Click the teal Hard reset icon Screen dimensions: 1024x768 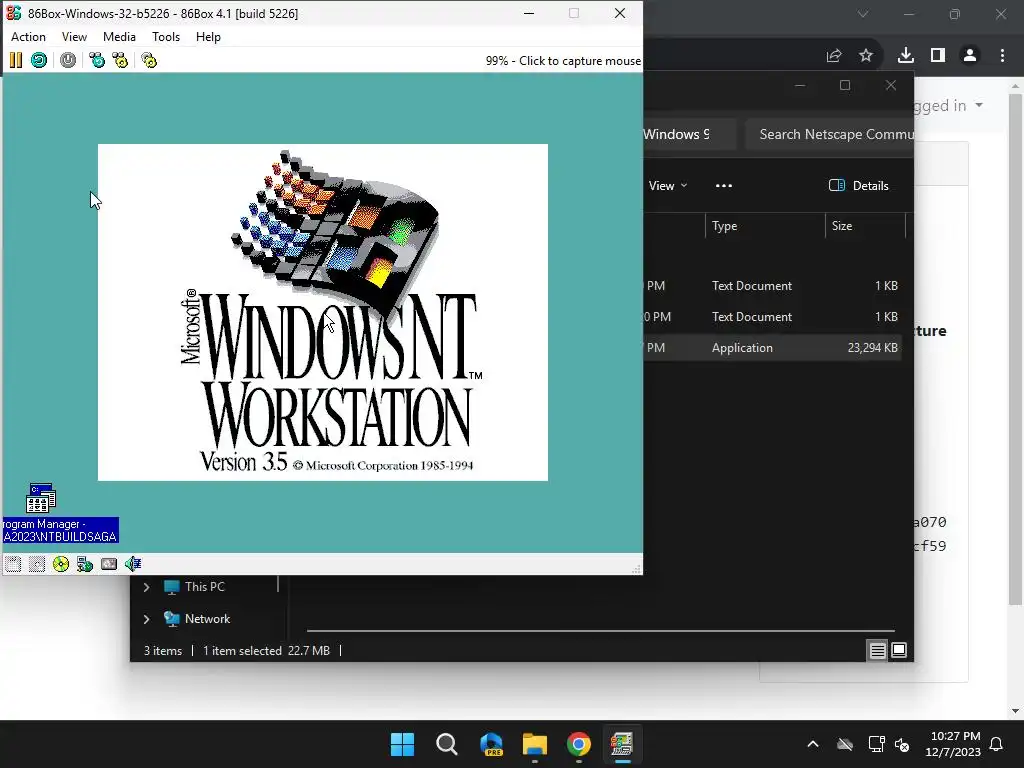coord(39,60)
